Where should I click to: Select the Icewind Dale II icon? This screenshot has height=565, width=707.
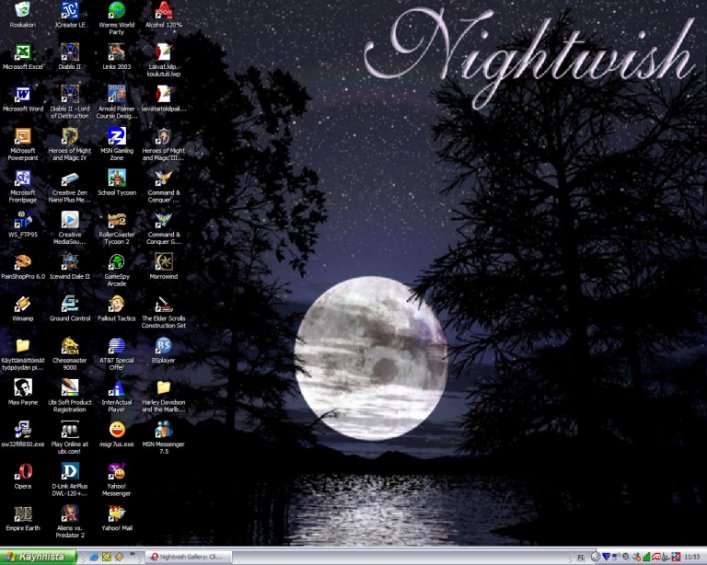pyautogui.click(x=70, y=262)
